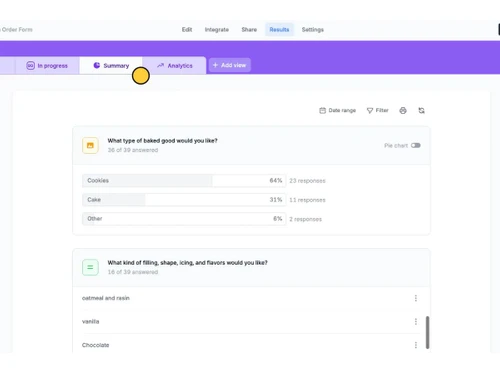Screen dimensions: 500x375
Task: Click the funnel icon beside Filter
Action: 370,110
